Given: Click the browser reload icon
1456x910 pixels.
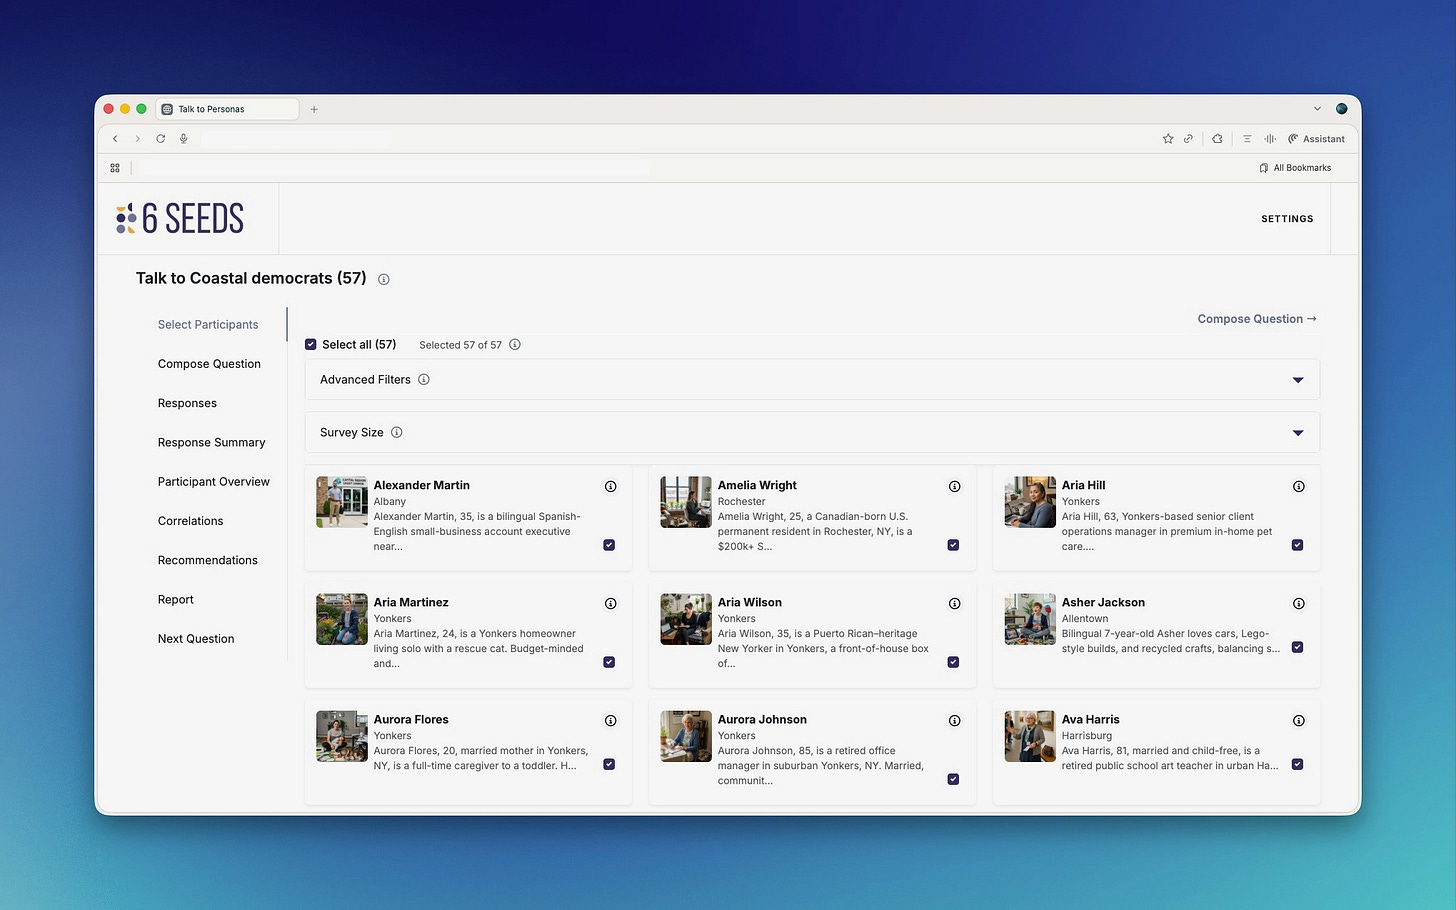Looking at the screenshot, I should pyautogui.click(x=160, y=139).
